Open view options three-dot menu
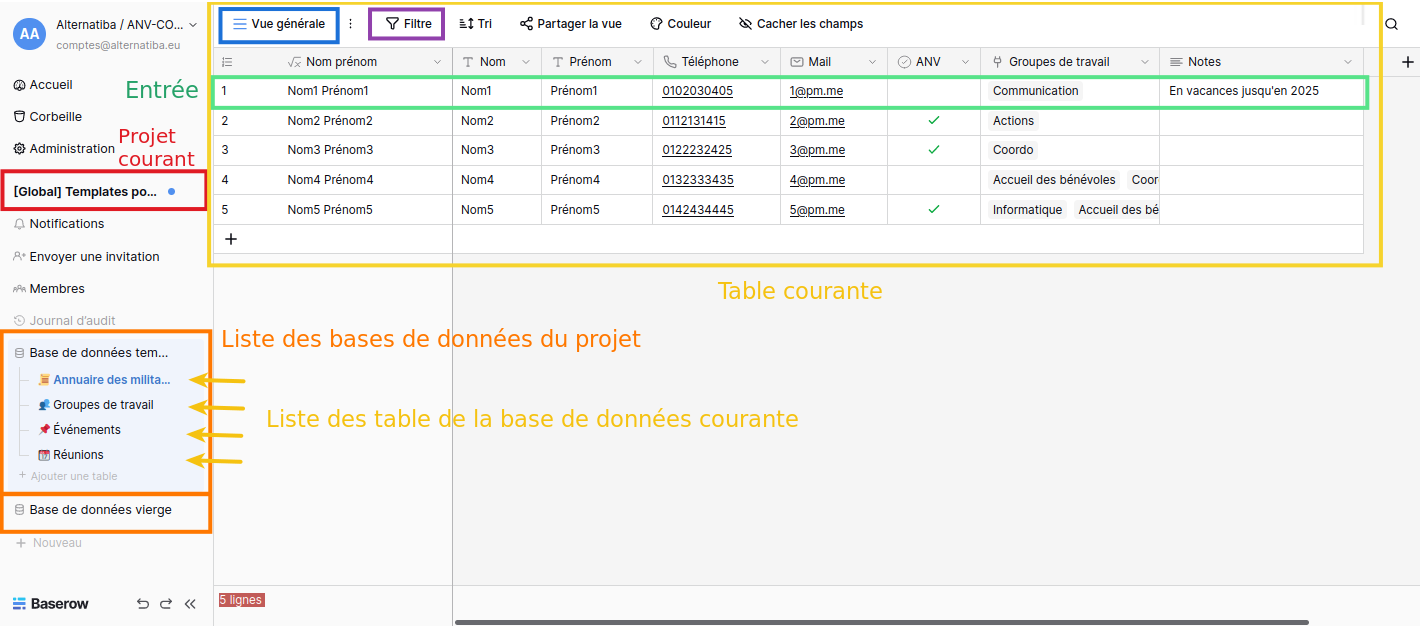Screen dimensions: 1420x626 350,24
